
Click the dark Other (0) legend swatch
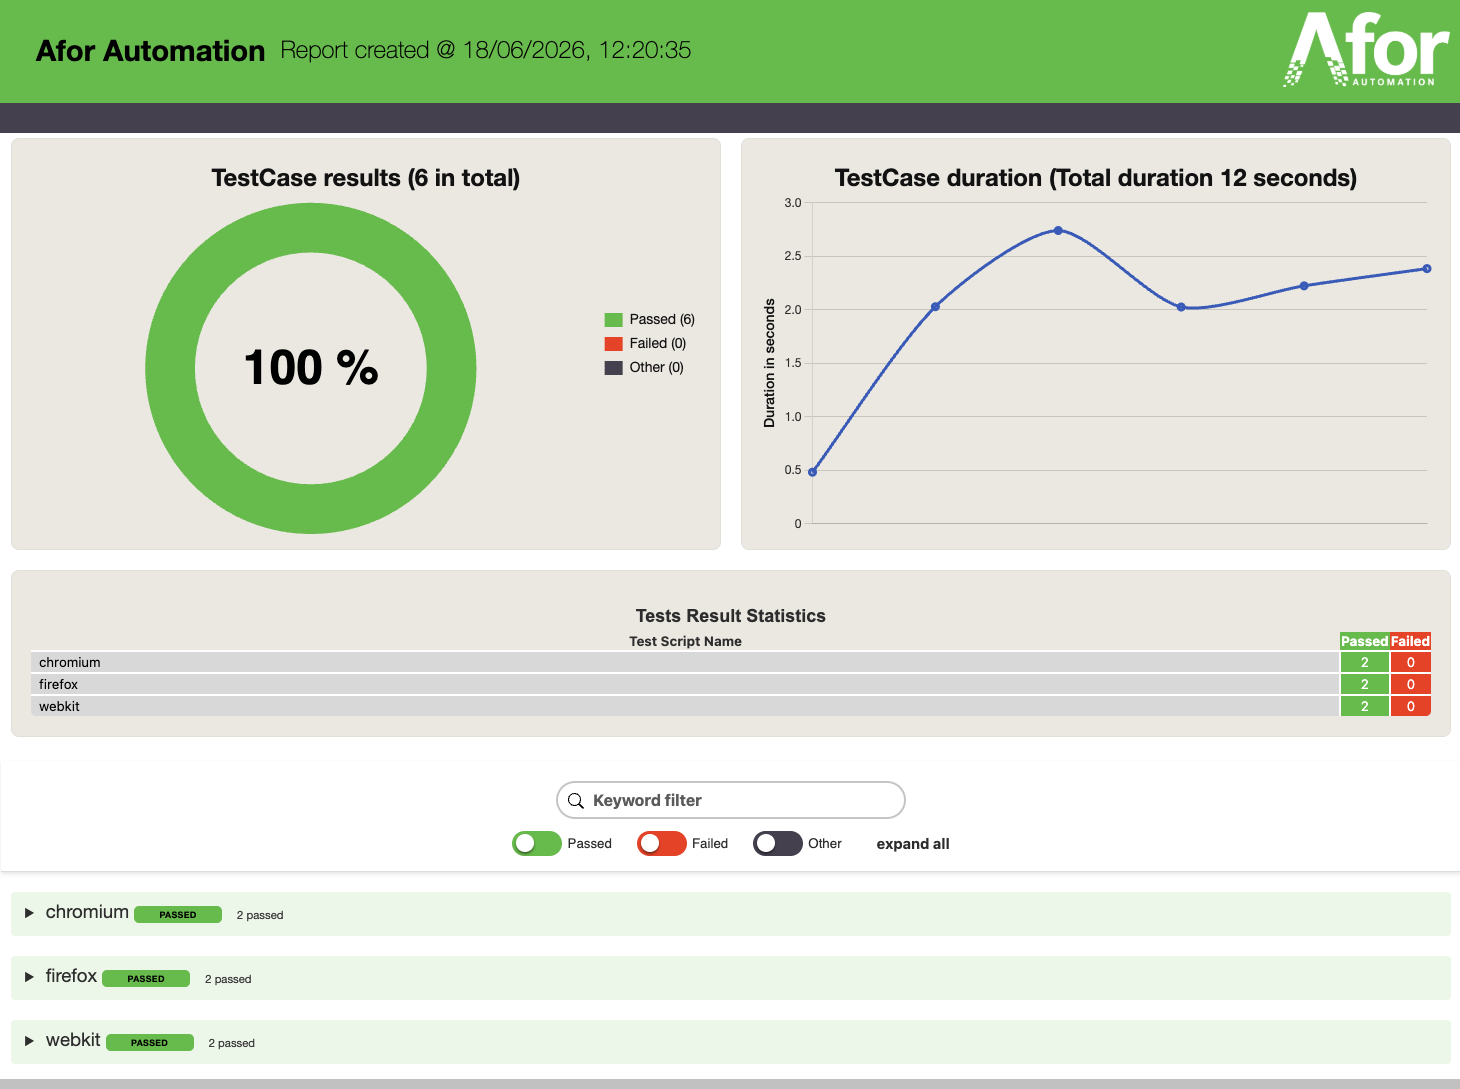point(614,368)
